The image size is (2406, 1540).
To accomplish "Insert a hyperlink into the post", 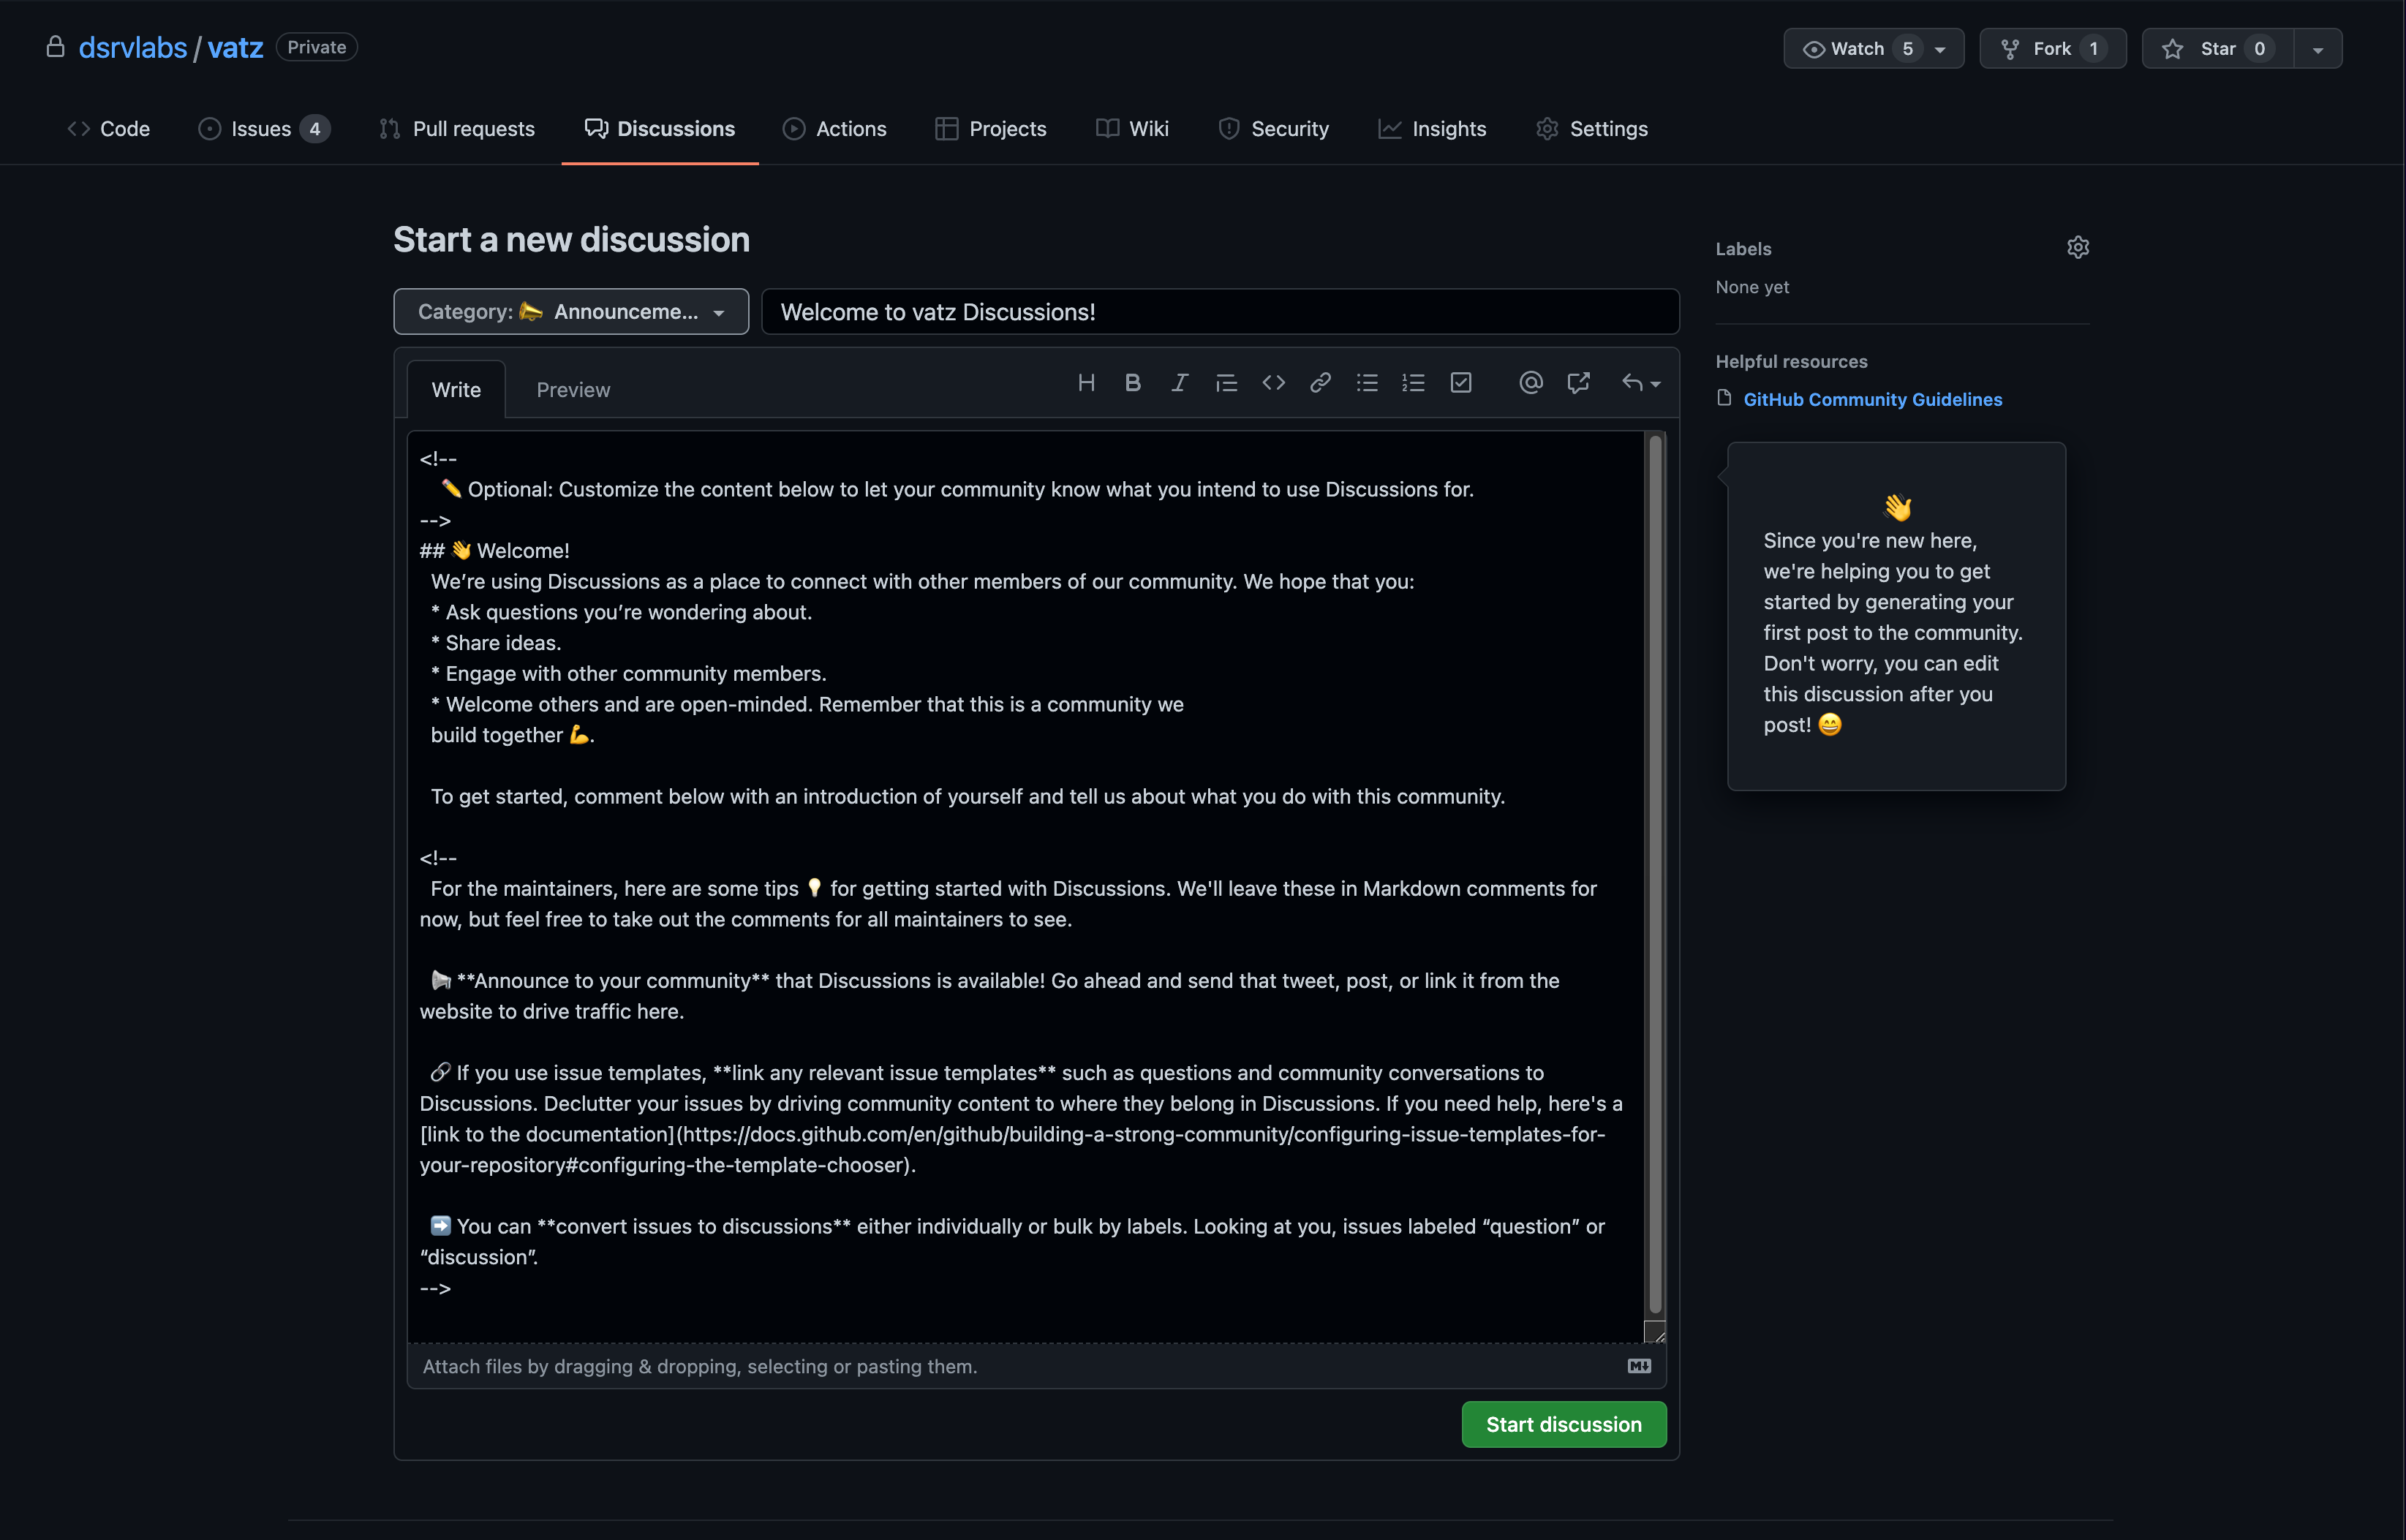I will pyautogui.click(x=1320, y=382).
